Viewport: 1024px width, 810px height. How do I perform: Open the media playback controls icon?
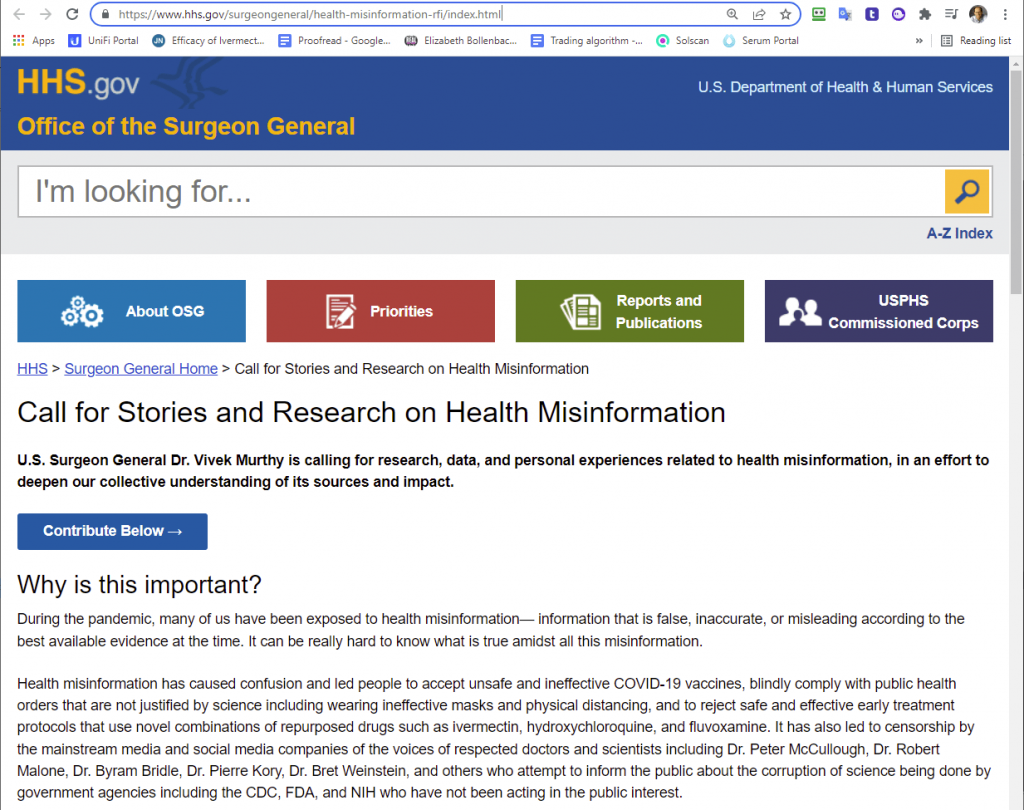[x=950, y=14]
